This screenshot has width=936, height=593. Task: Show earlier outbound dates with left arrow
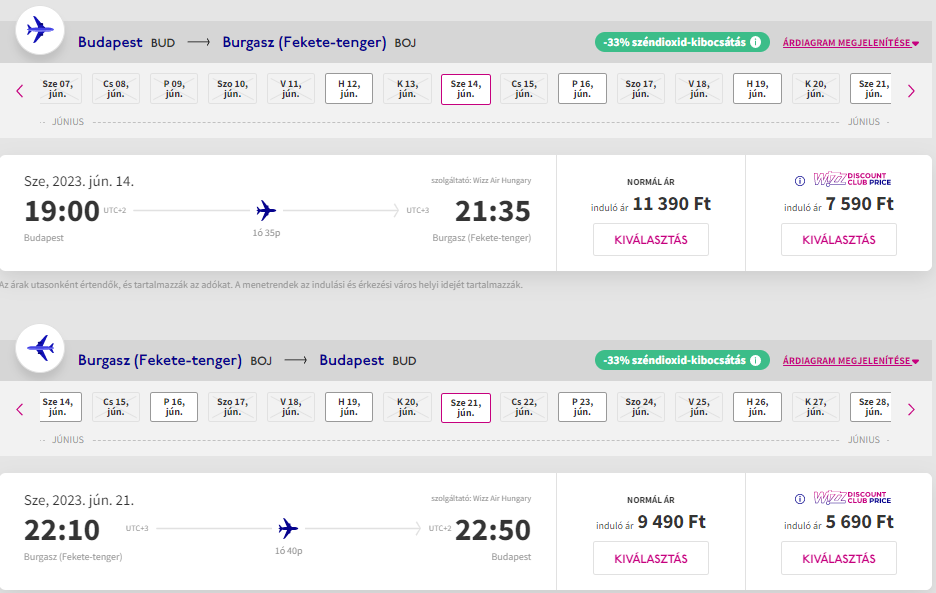tap(20, 91)
